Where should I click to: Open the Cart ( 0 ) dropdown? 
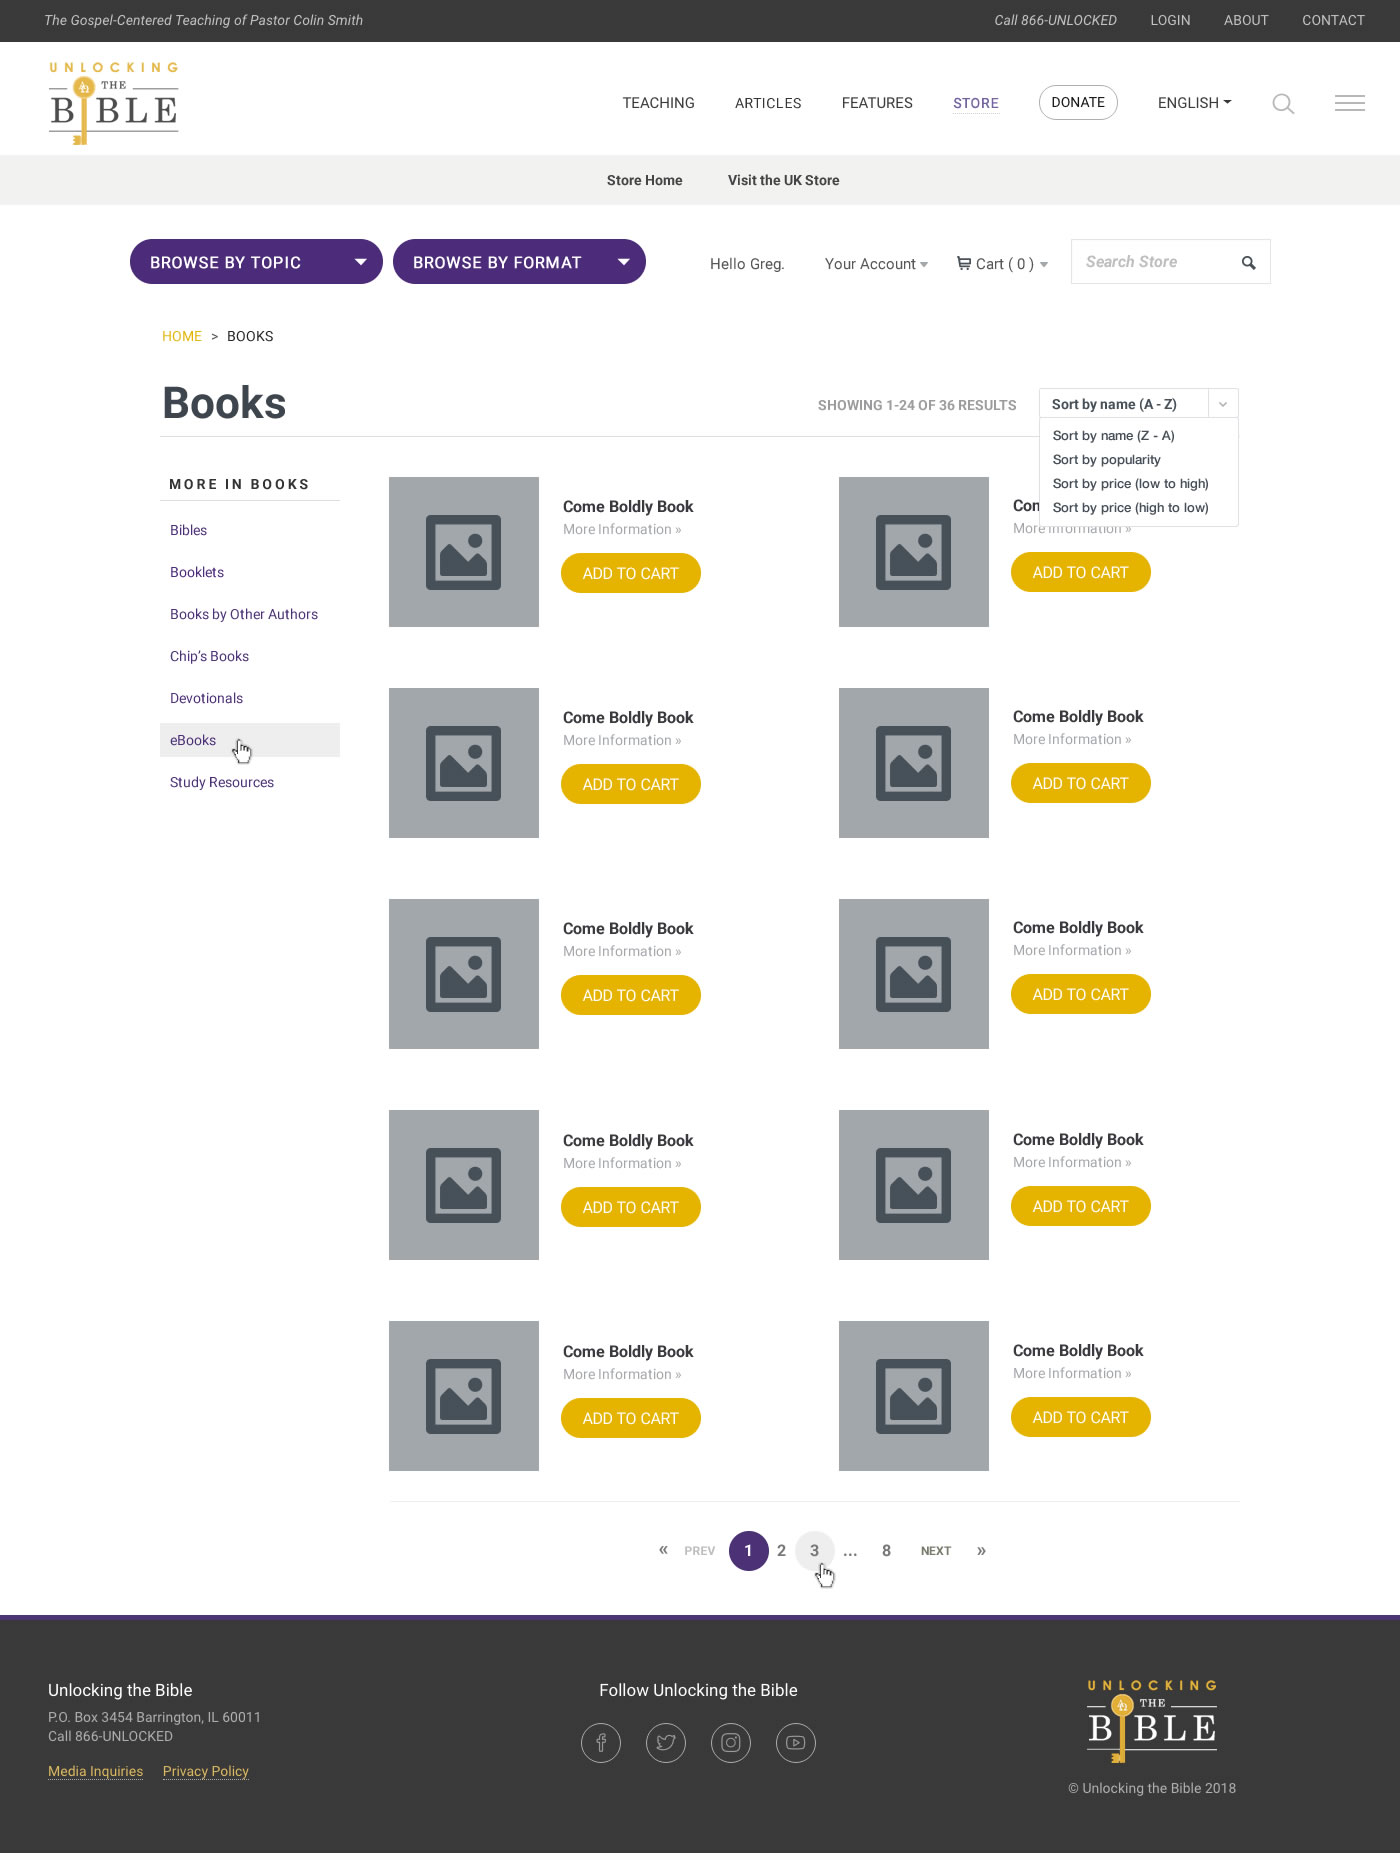click(1002, 264)
